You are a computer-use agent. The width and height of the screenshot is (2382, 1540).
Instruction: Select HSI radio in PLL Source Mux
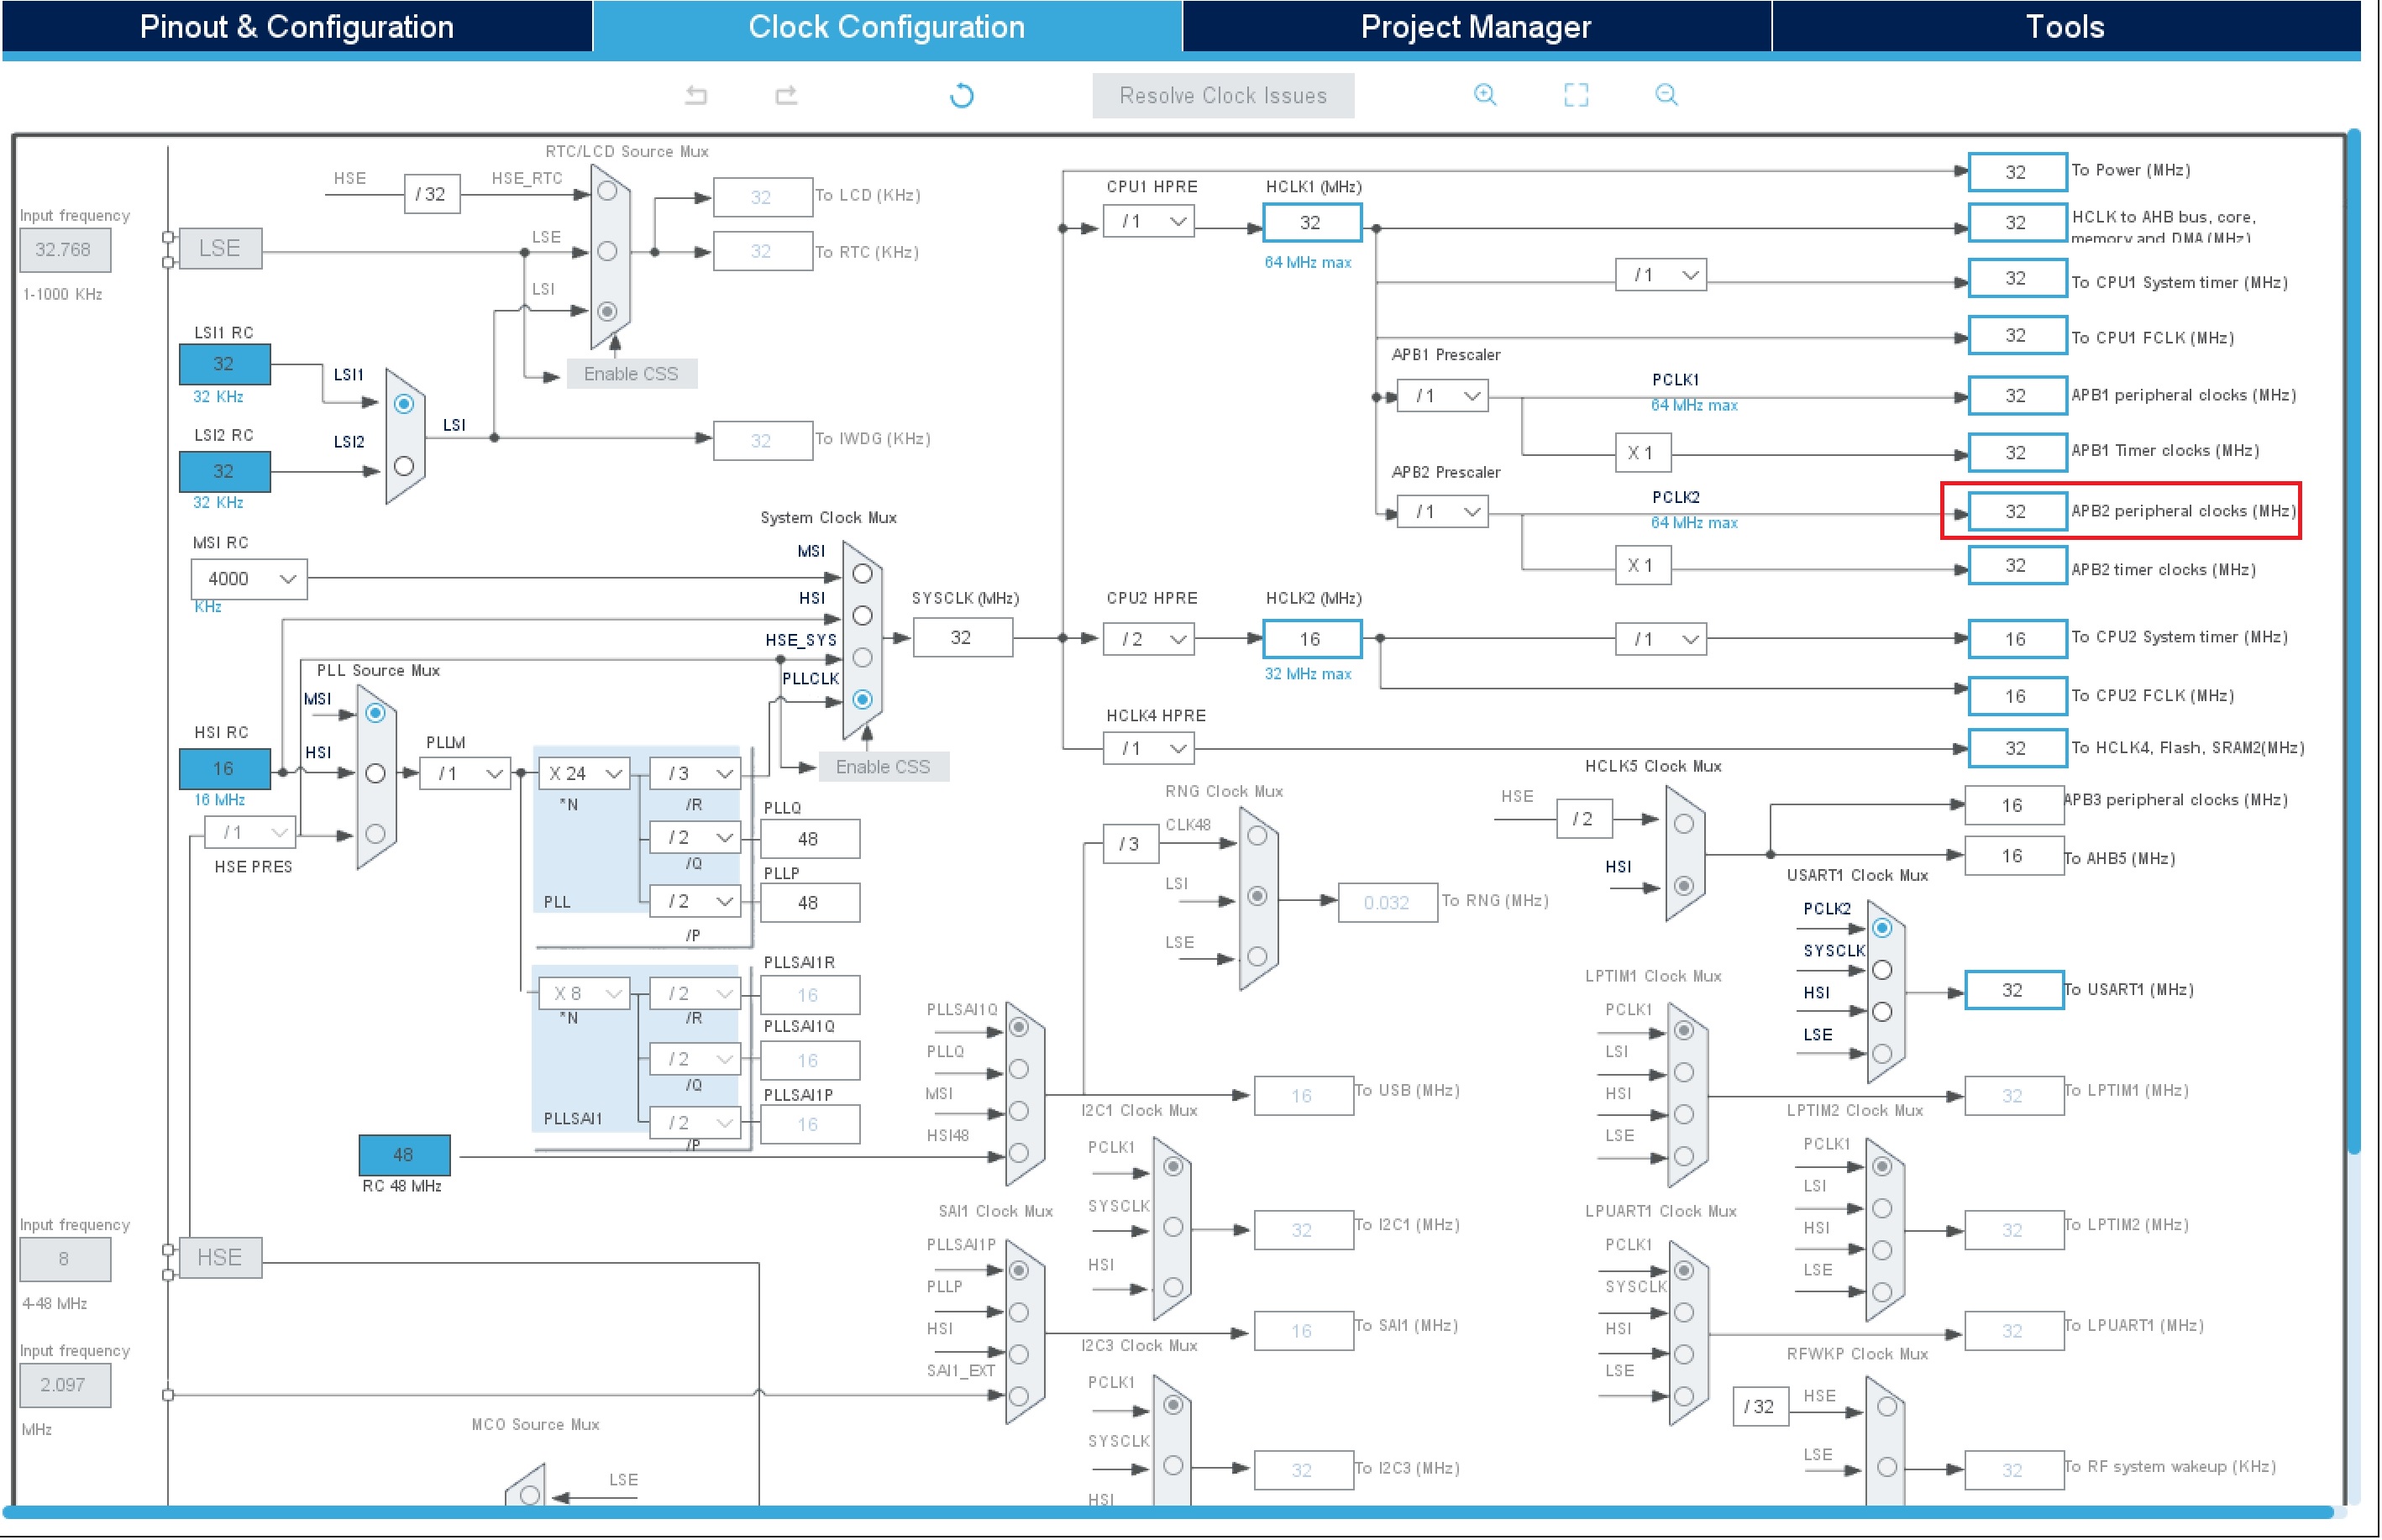(375, 774)
